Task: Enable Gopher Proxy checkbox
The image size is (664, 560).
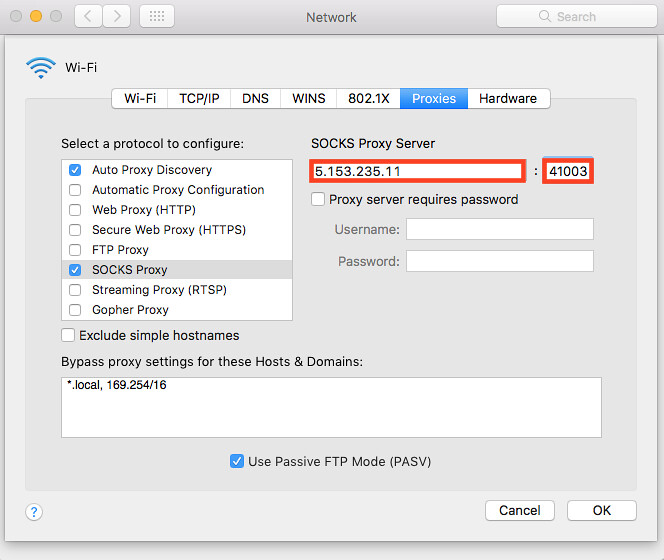Action: [x=75, y=310]
